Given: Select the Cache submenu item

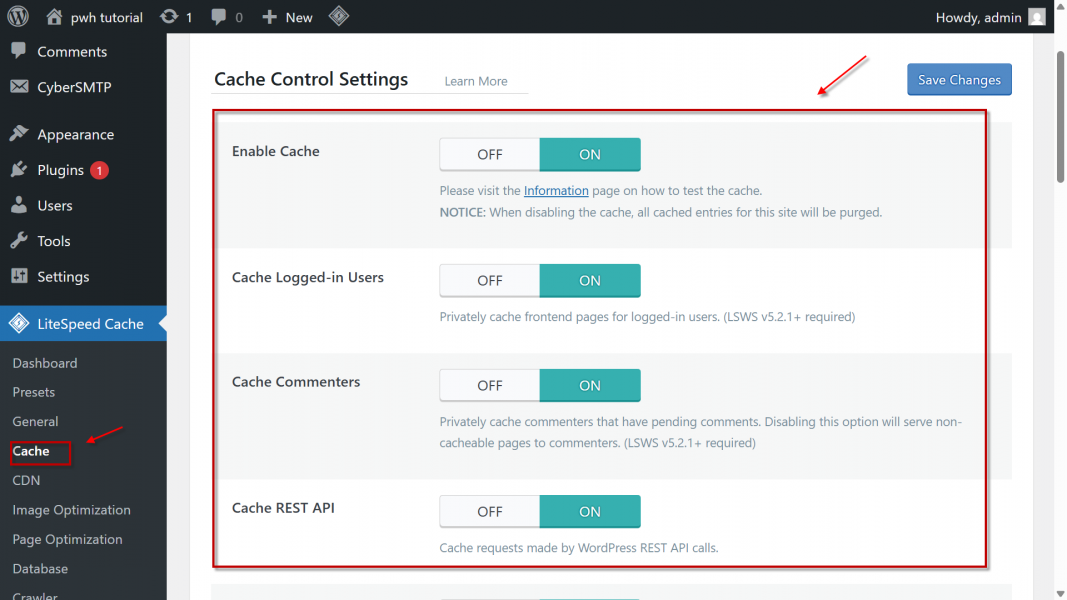Looking at the screenshot, I should click(31, 451).
